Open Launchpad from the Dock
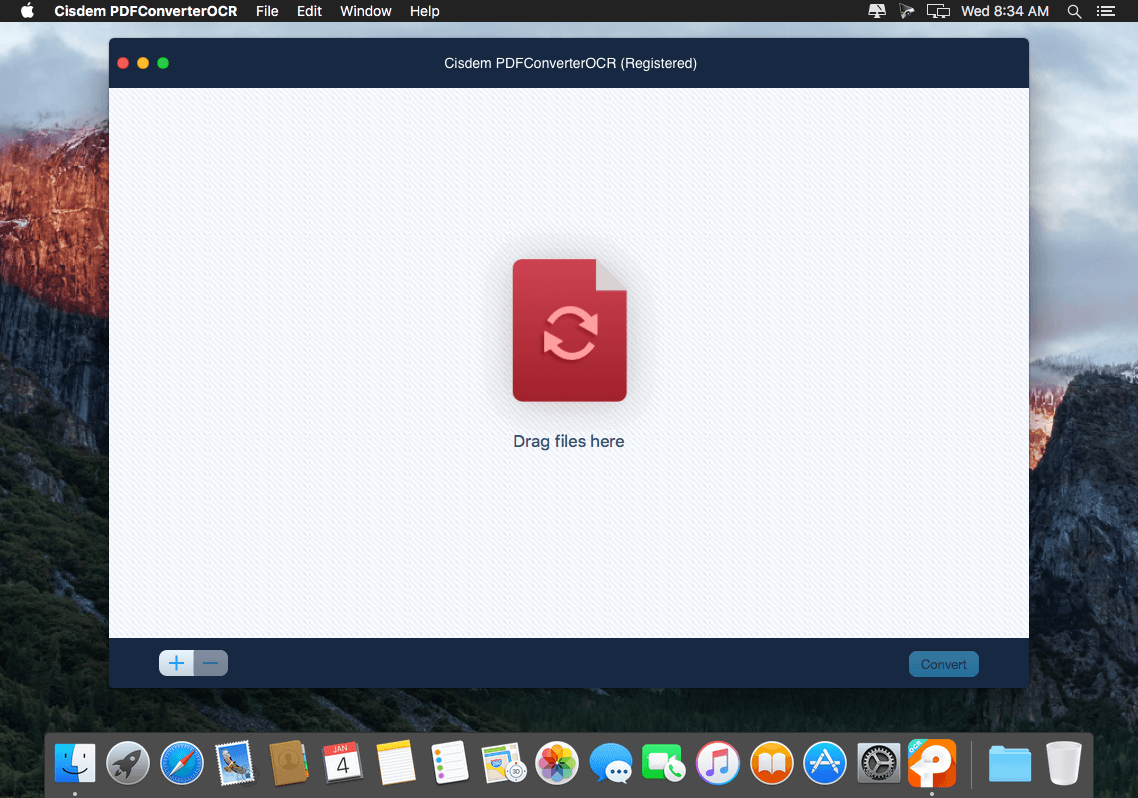Image resolution: width=1138 pixels, height=798 pixels. coord(128,763)
